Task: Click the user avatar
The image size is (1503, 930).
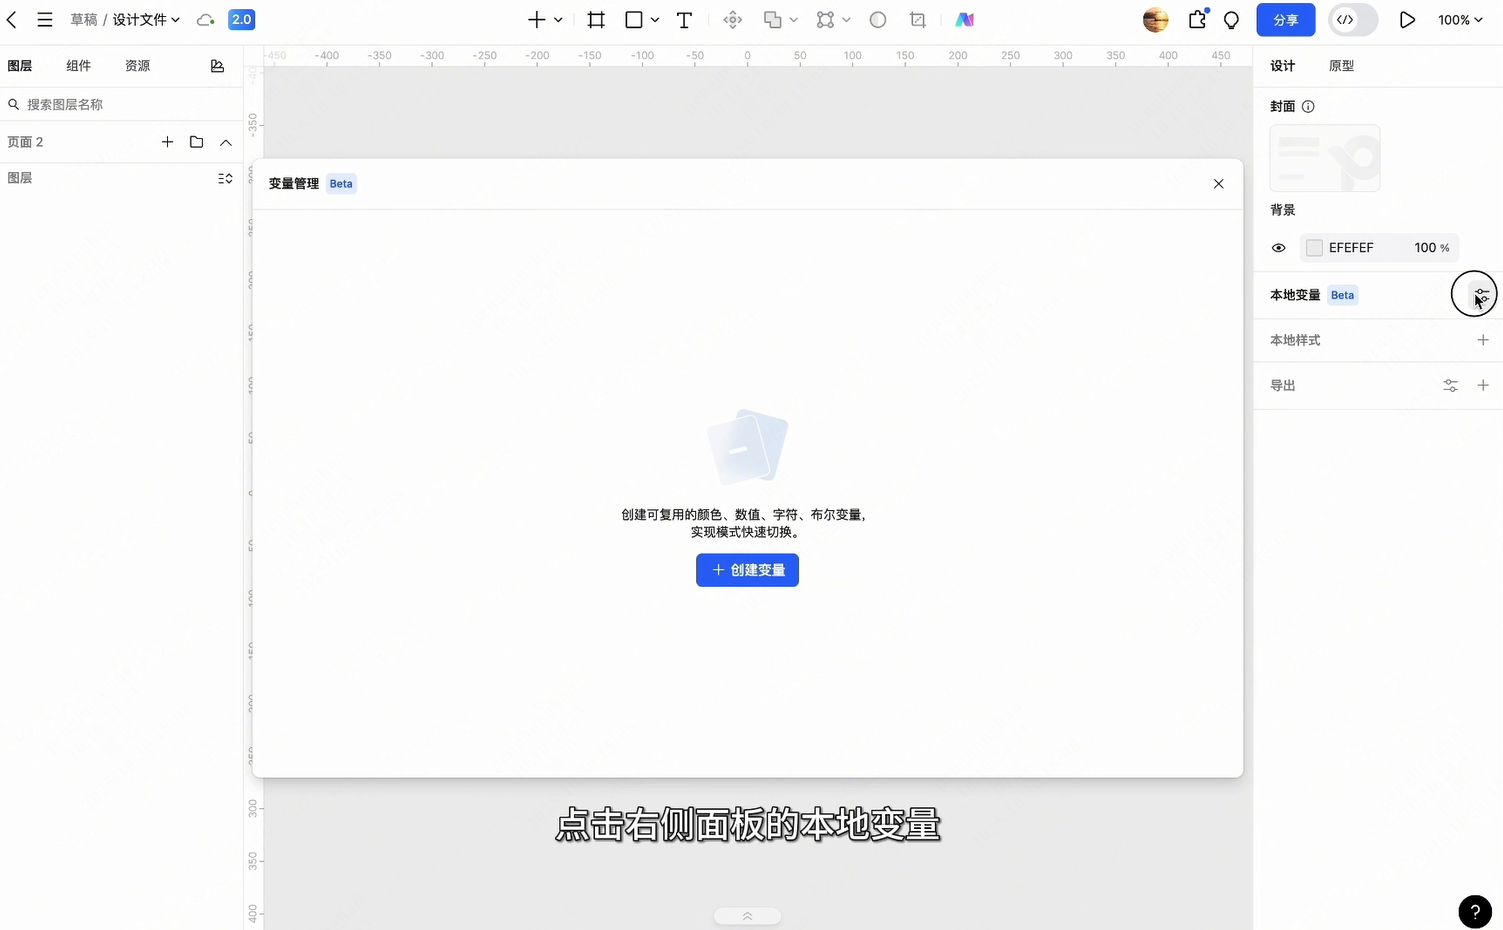Action: point(1156,20)
